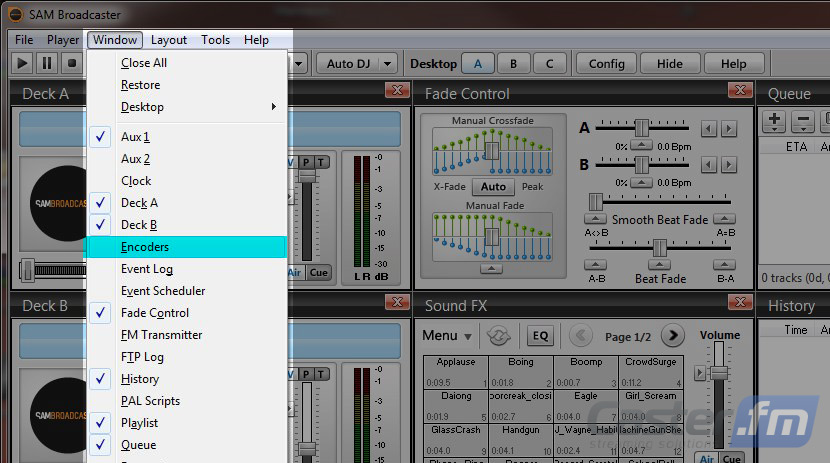Nudge channel A tempo right arrow
This screenshot has height=463, width=830.
click(729, 129)
